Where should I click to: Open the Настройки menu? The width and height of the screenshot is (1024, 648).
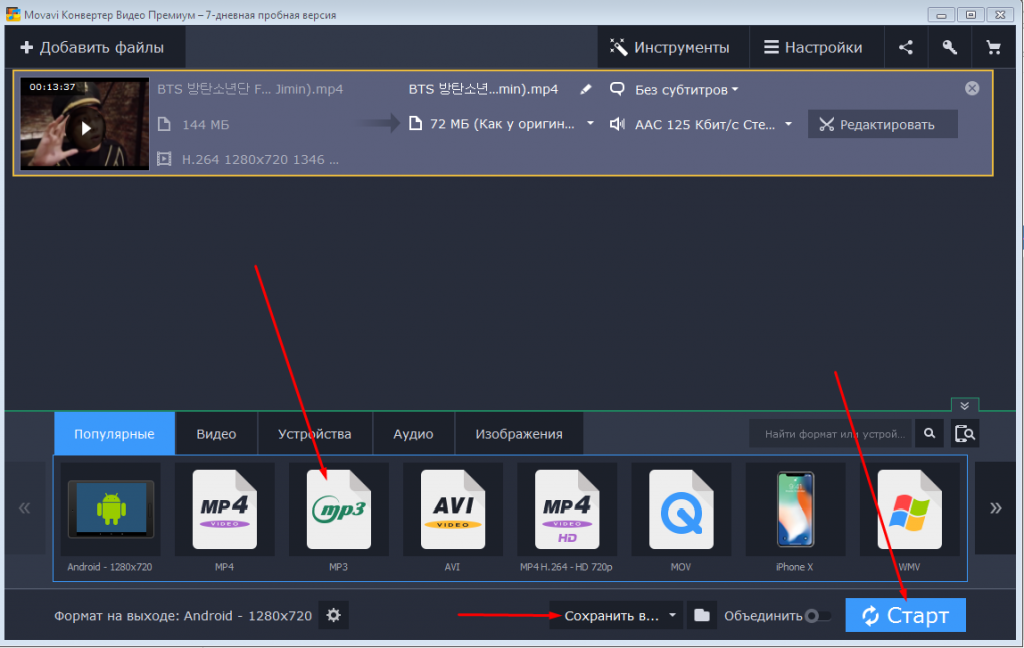coord(816,48)
